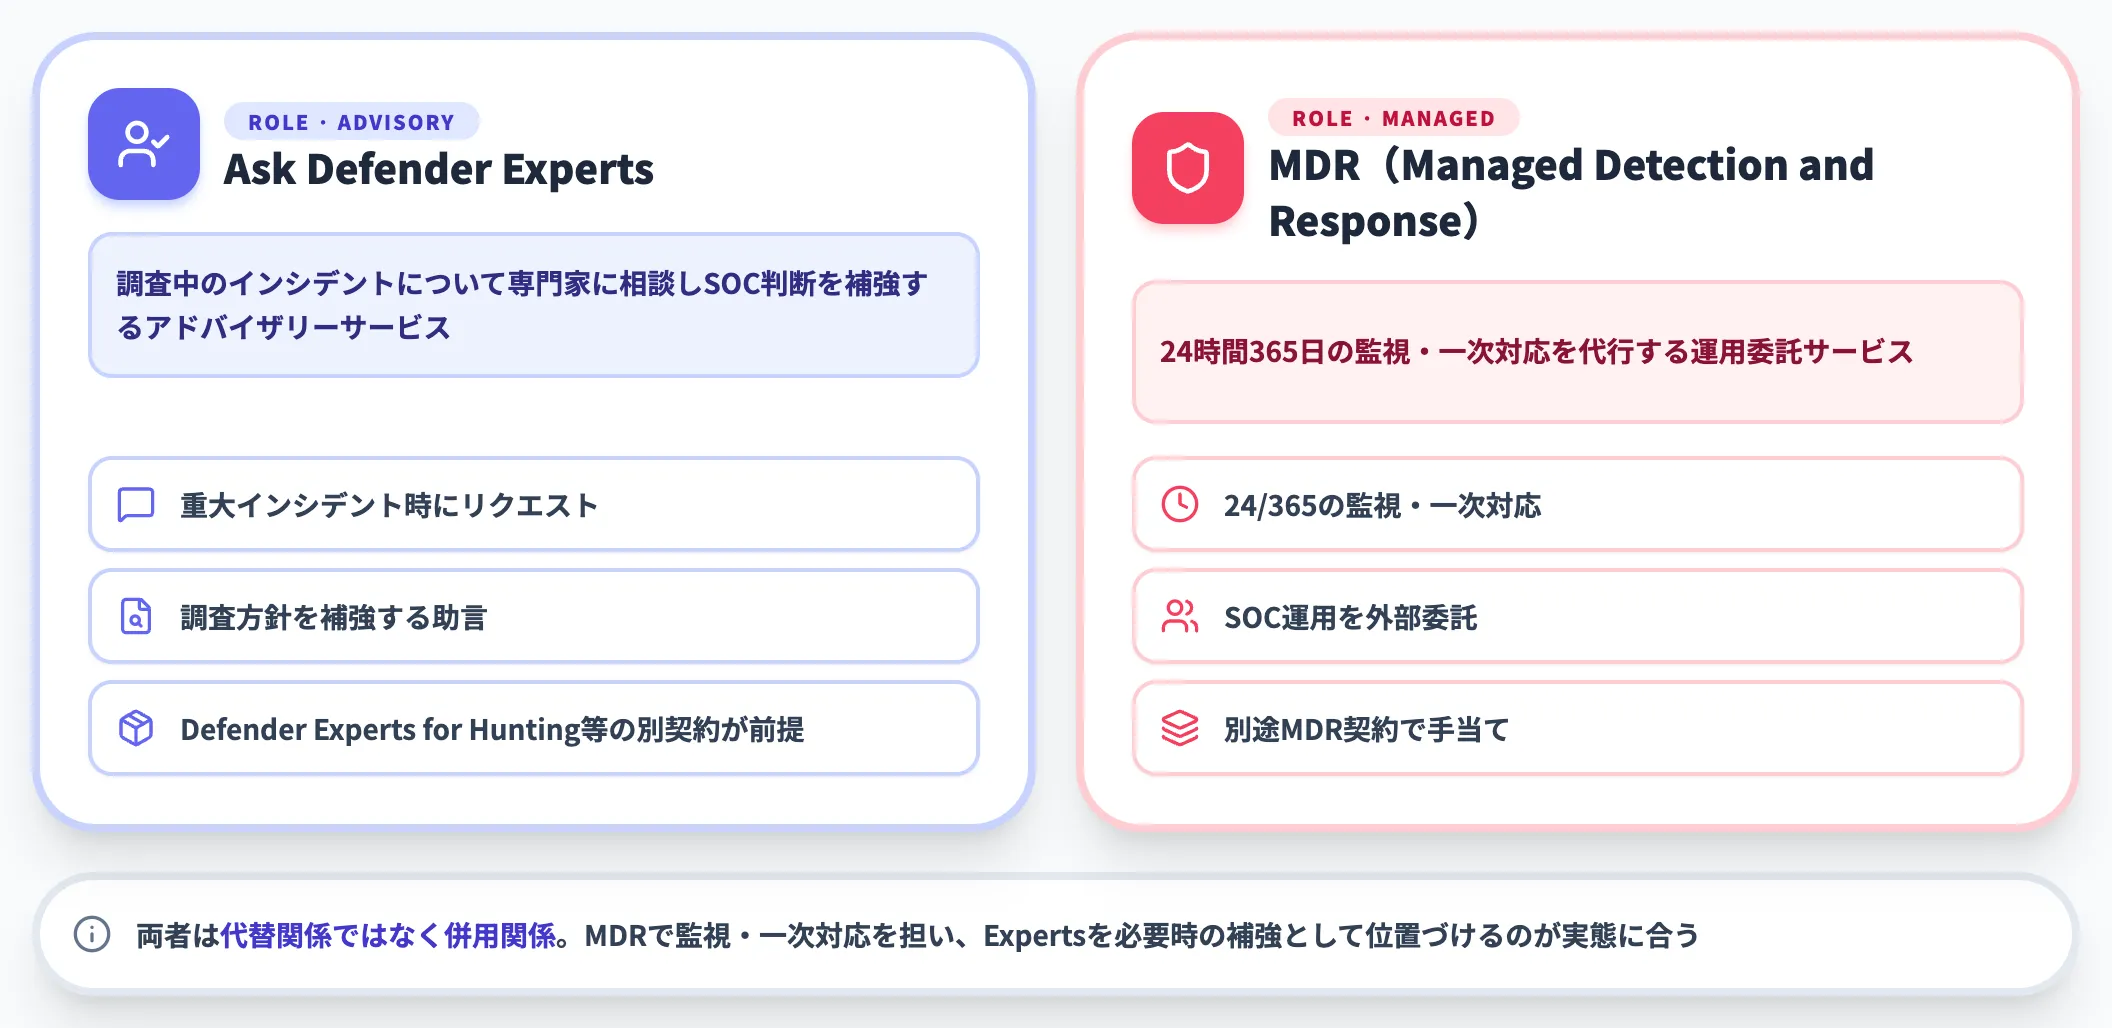Click the ROLE · MANAGED badge
Screen dimensions: 2112x1028
pyautogui.click(x=1394, y=118)
